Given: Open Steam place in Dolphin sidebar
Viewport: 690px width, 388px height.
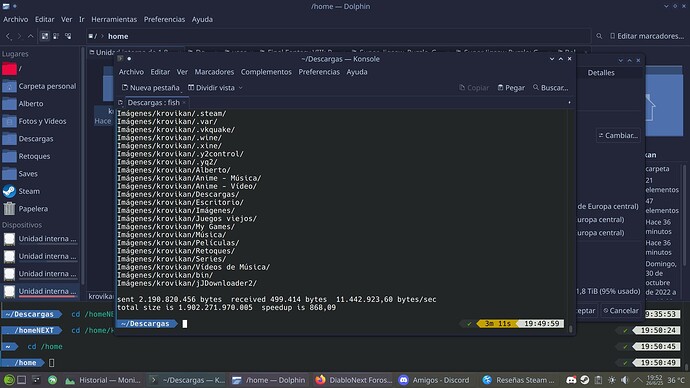Looking at the screenshot, I should (40, 191).
